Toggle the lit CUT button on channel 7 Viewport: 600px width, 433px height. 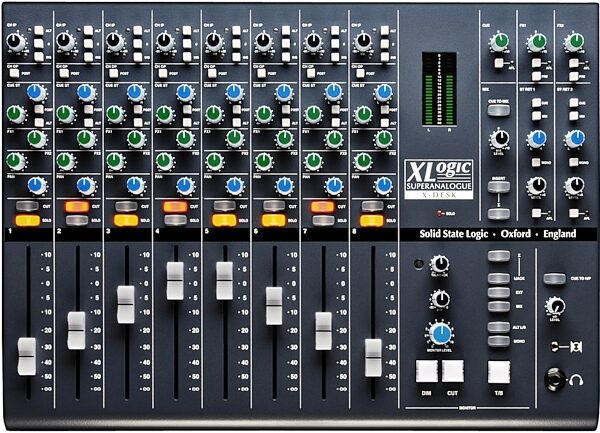pos(323,207)
